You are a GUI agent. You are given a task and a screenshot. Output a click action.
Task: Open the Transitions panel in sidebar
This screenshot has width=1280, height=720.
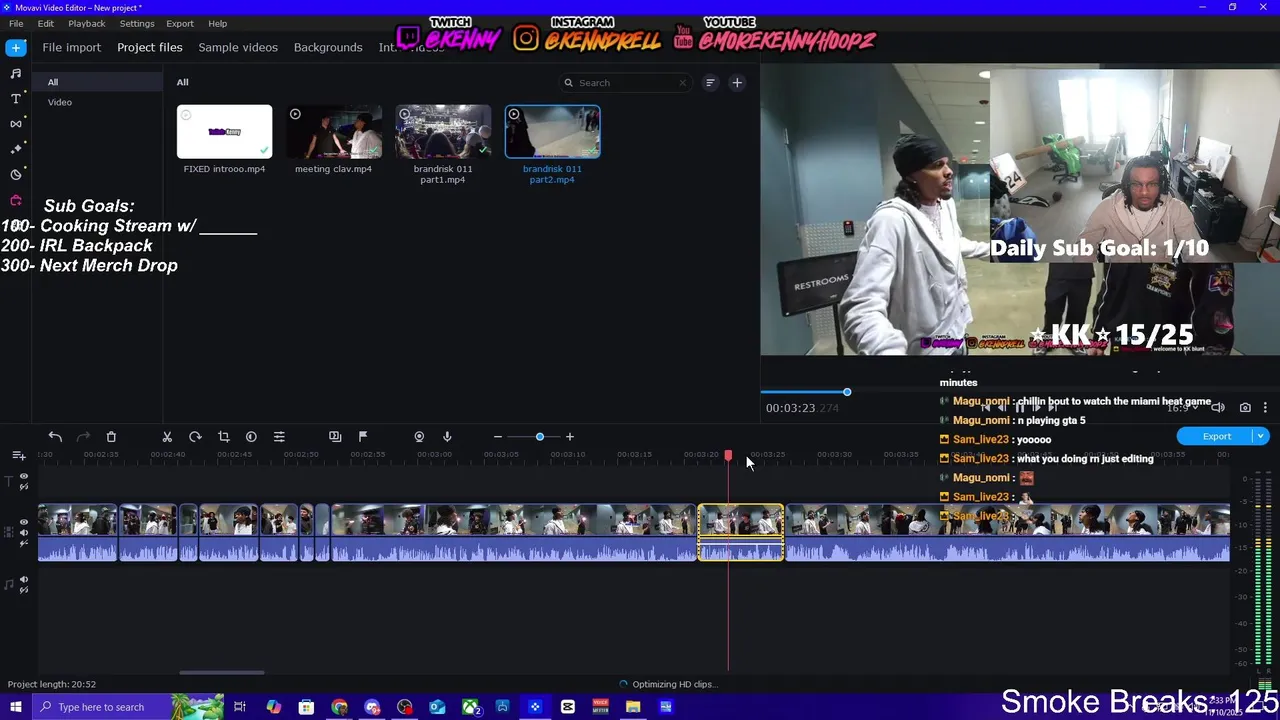tap(16, 124)
